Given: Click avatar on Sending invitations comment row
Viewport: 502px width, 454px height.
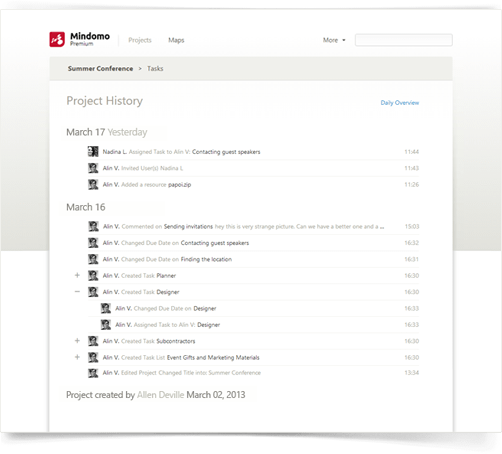Looking at the screenshot, I should click(x=93, y=226).
